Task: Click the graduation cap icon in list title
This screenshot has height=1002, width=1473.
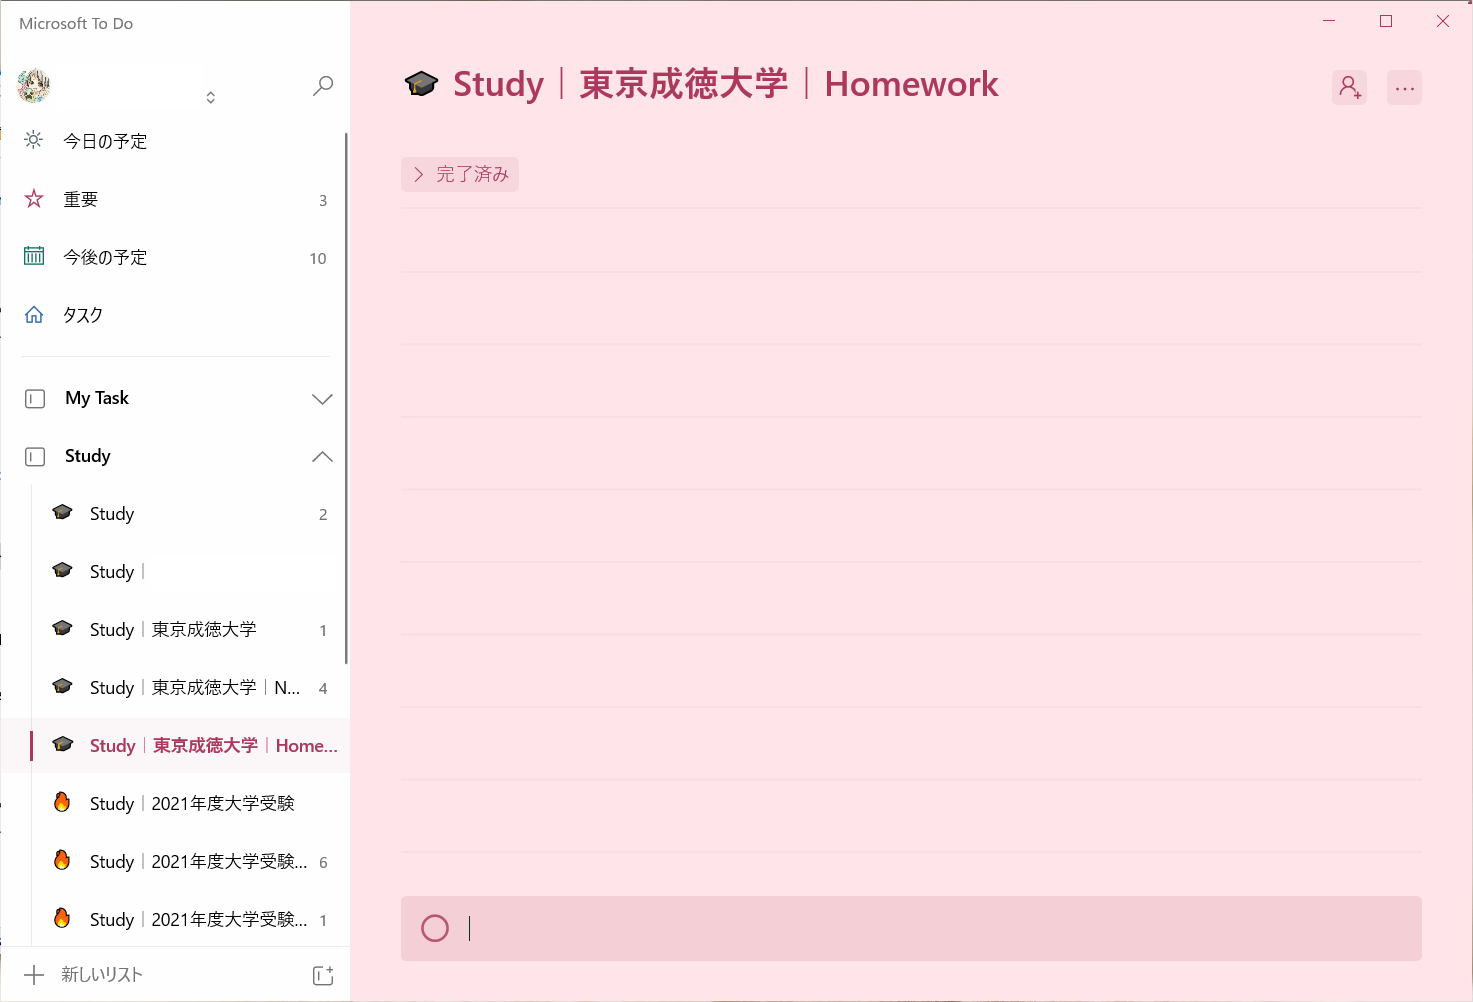Action: (422, 85)
